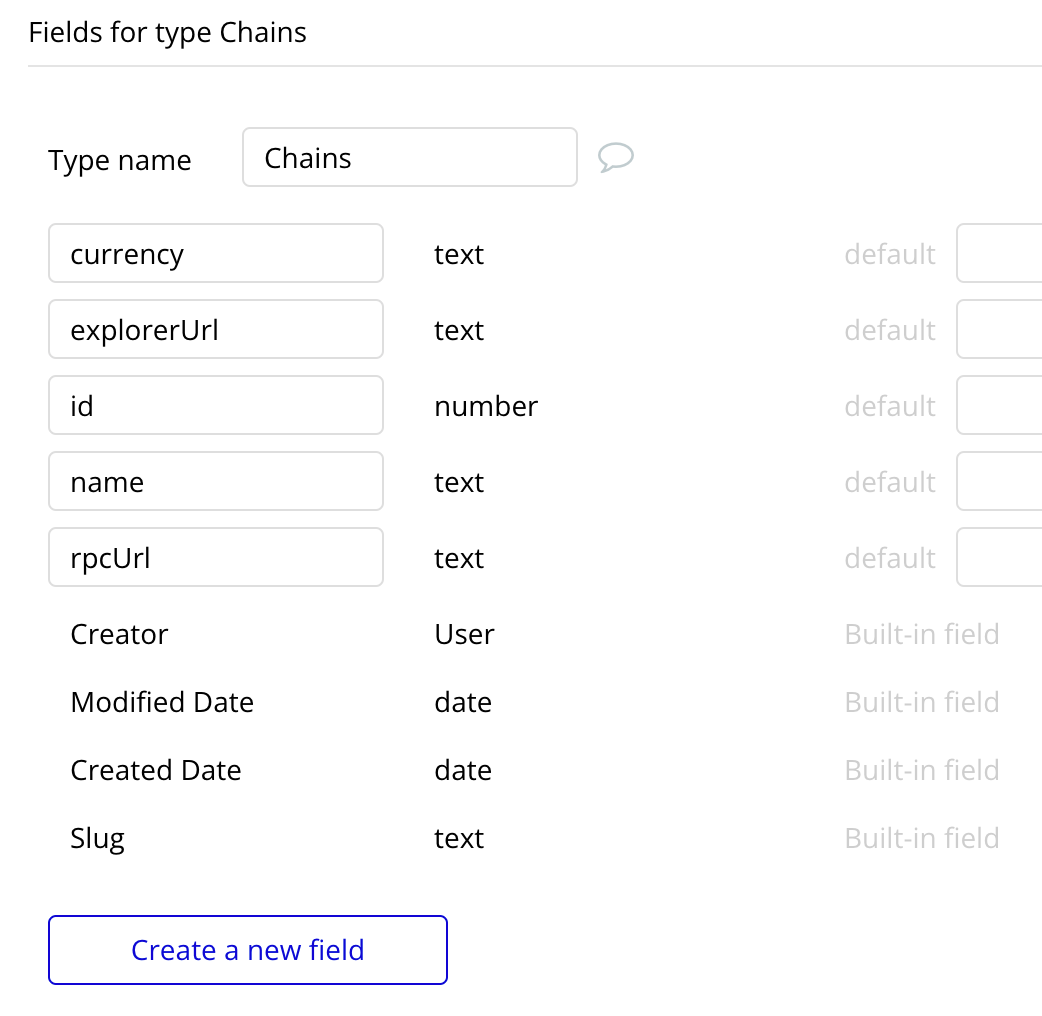Click the default value box for rpcUrl

[999, 558]
